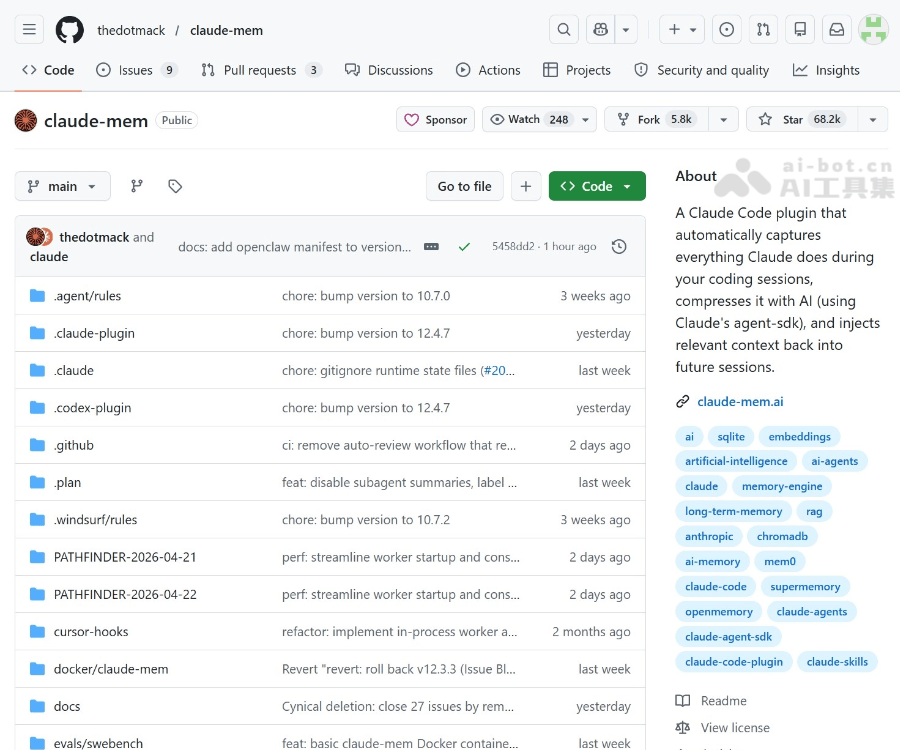Open the claude-mem.ai website link

(x=740, y=402)
